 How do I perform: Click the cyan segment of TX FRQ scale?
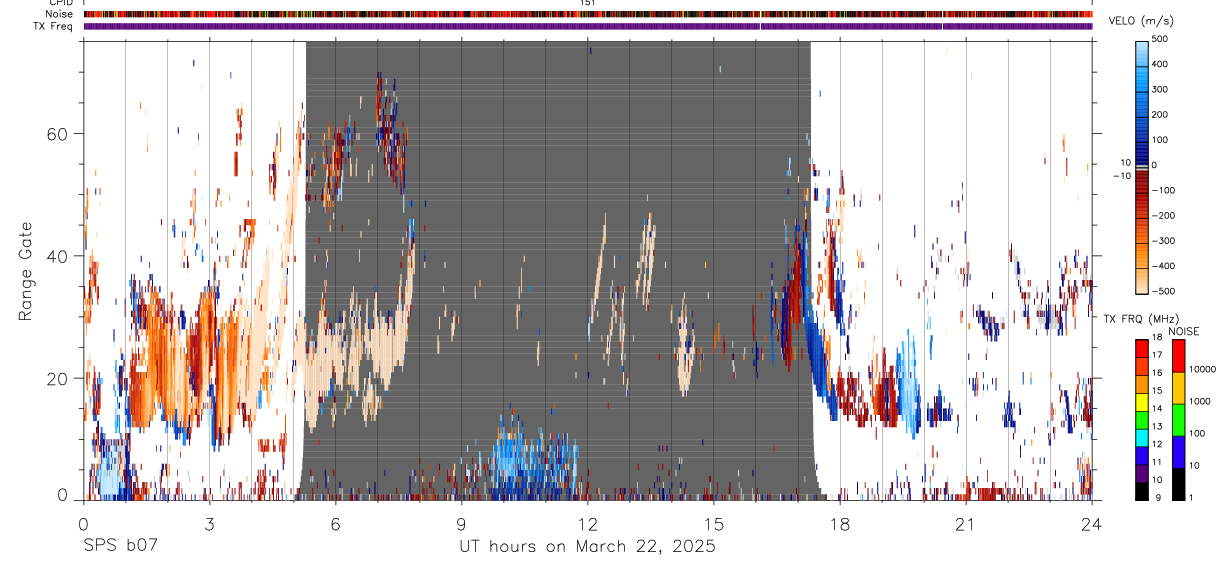pyautogui.click(x=1143, y=438)
